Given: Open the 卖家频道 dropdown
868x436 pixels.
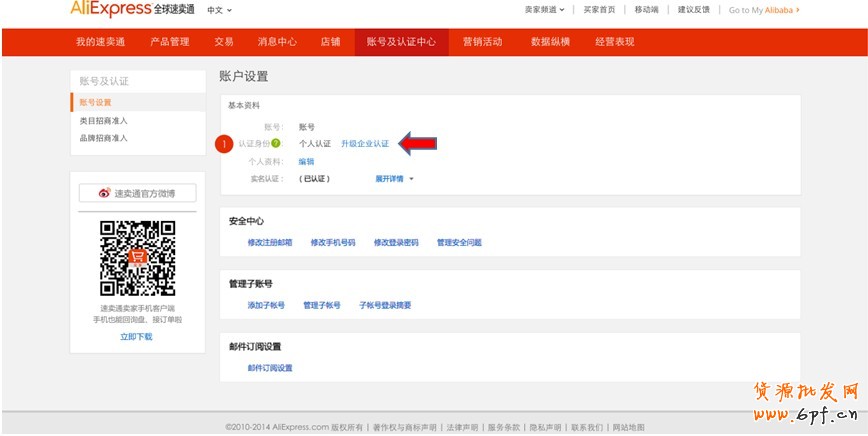Looking at the screenshot, I should 544,10.
